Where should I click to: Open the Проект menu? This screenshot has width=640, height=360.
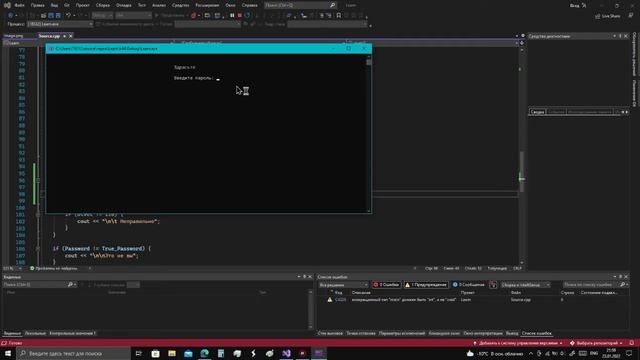coord(82,5)
